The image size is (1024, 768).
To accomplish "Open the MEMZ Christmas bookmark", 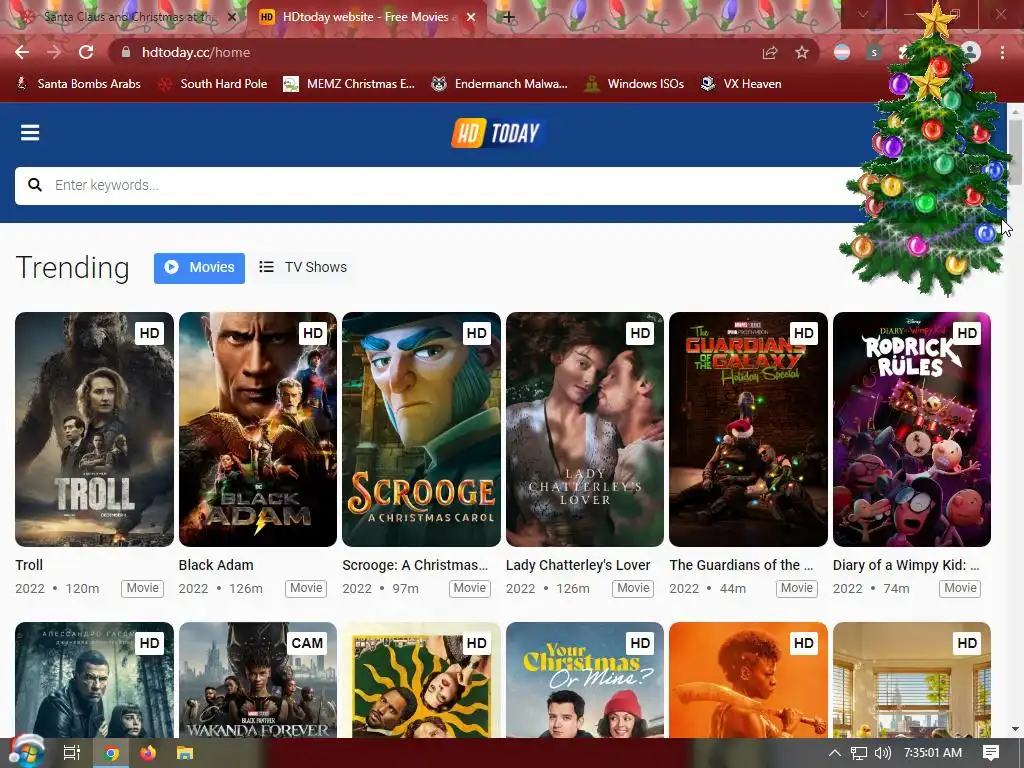I will click(349, 84).
